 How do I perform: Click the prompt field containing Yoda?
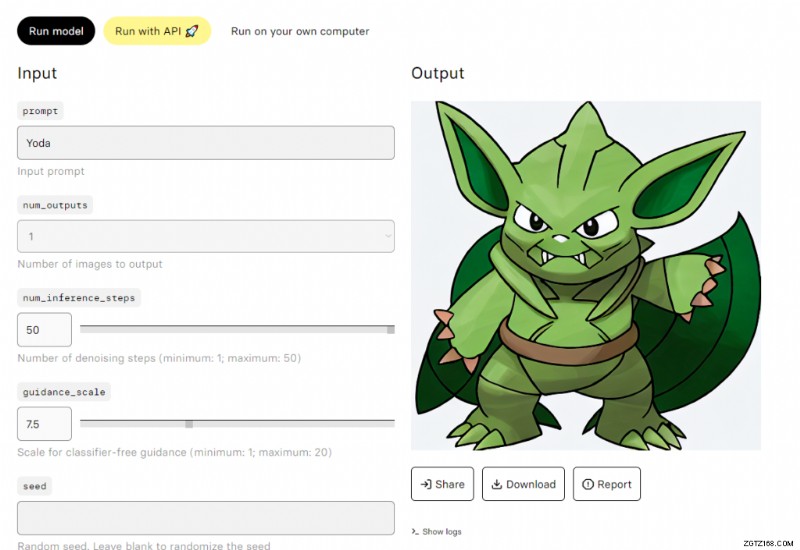point(206,143)
